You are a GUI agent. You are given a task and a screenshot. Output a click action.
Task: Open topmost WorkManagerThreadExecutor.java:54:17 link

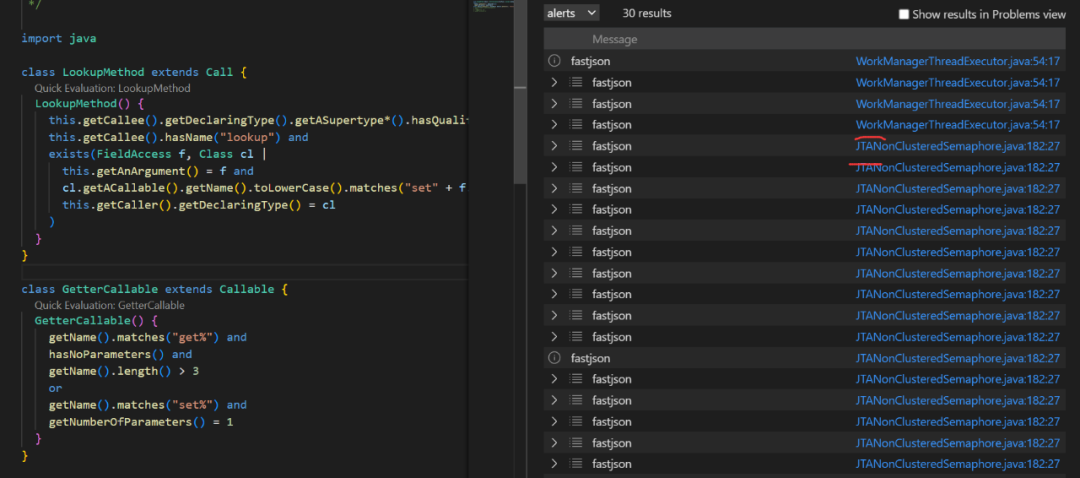957,61
